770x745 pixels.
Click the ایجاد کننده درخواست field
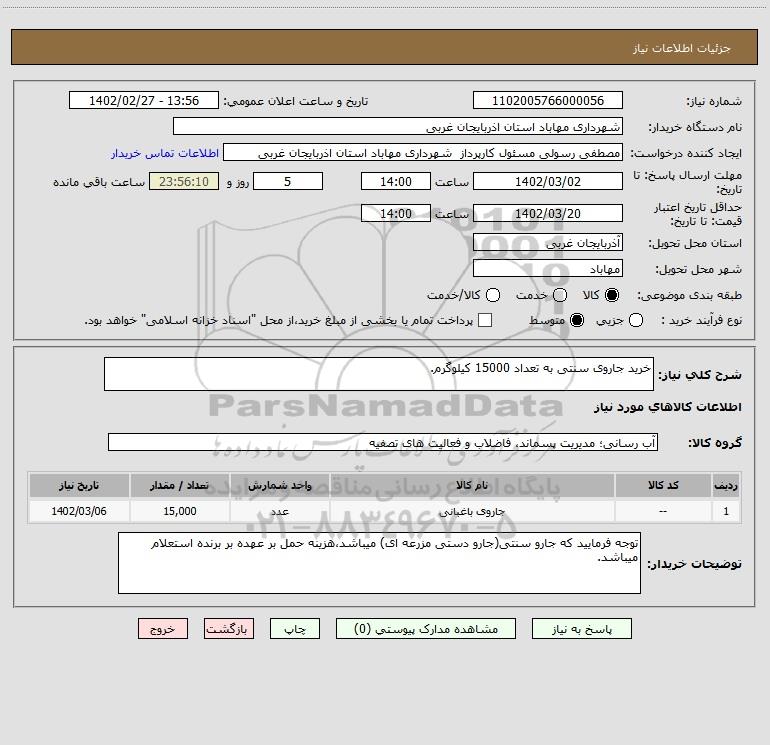pos(423,153)
